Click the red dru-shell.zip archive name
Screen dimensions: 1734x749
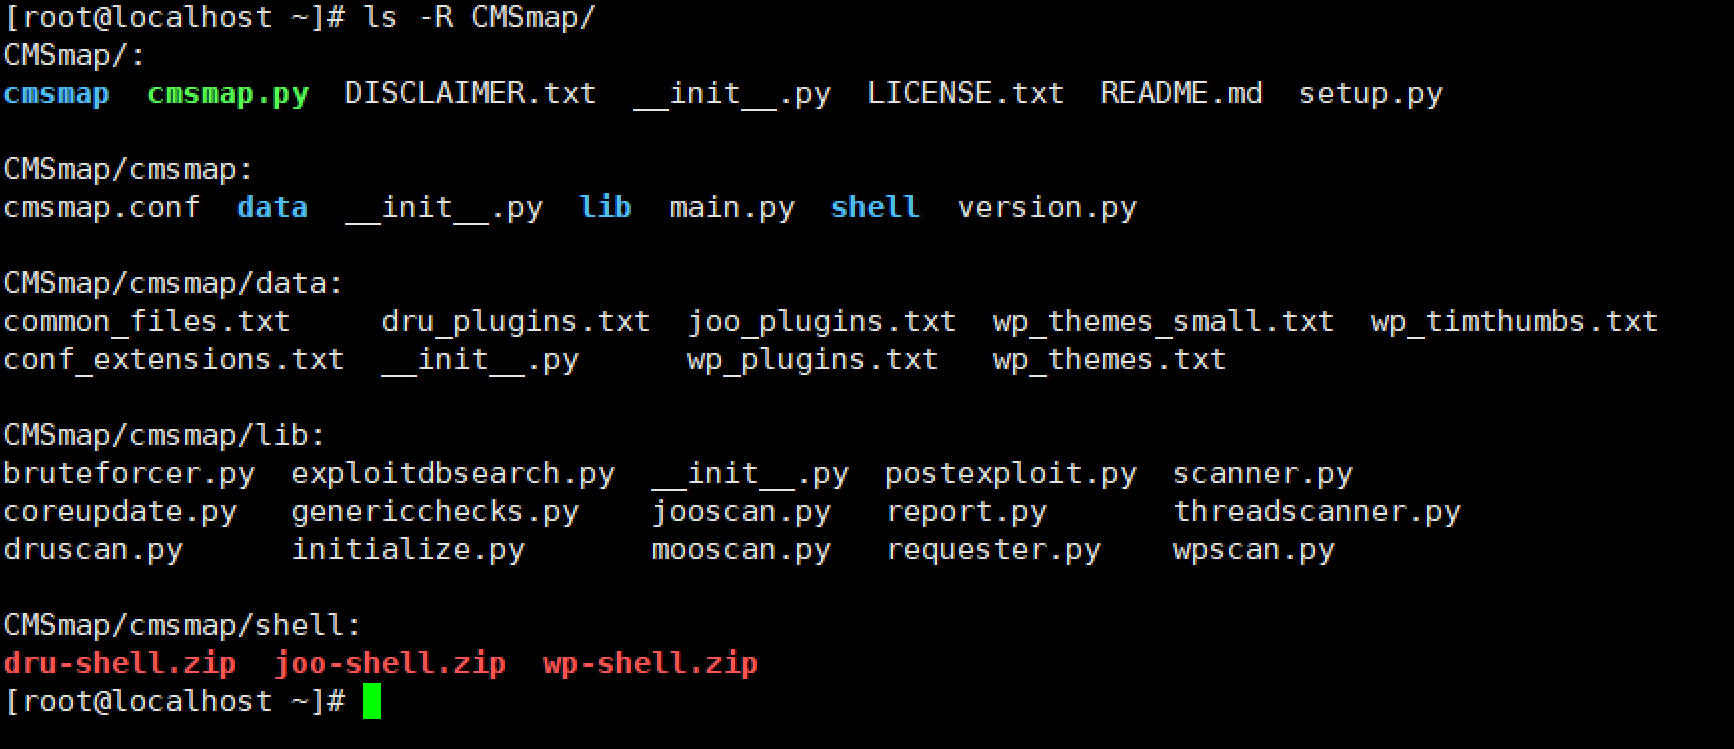[120, 663]
